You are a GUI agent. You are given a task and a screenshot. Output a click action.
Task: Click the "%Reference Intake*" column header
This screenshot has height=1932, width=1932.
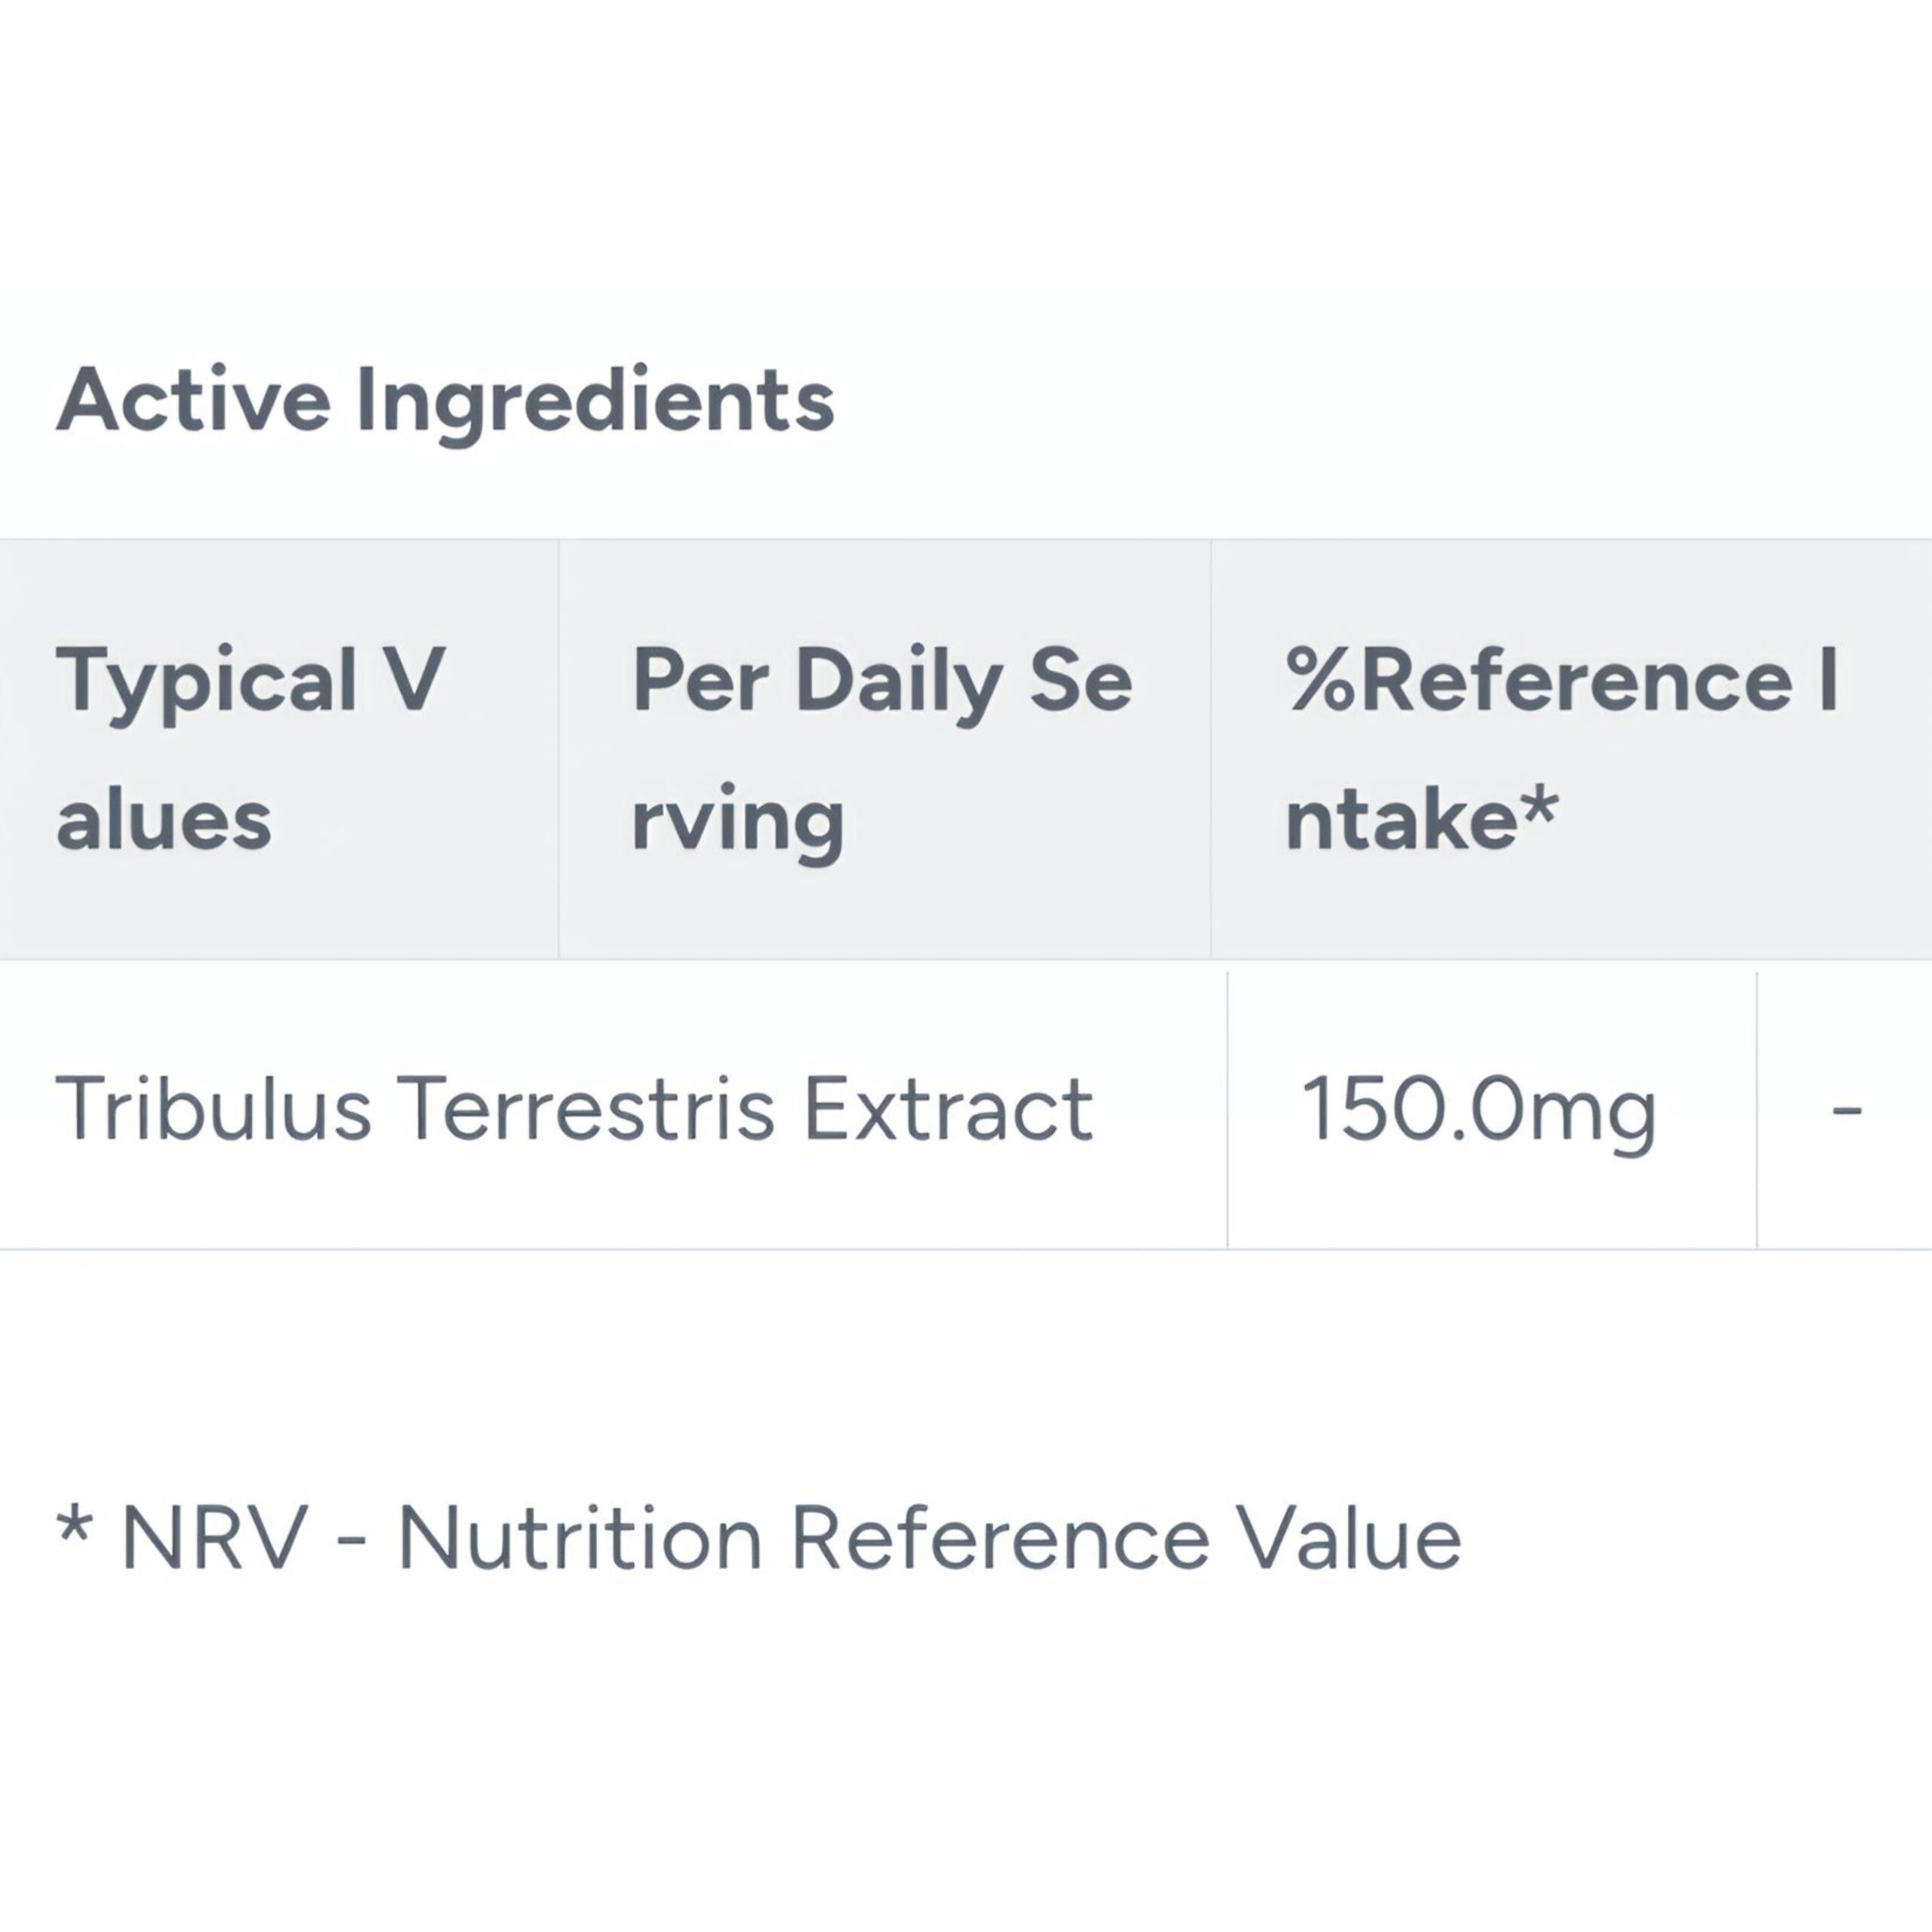1561,749
